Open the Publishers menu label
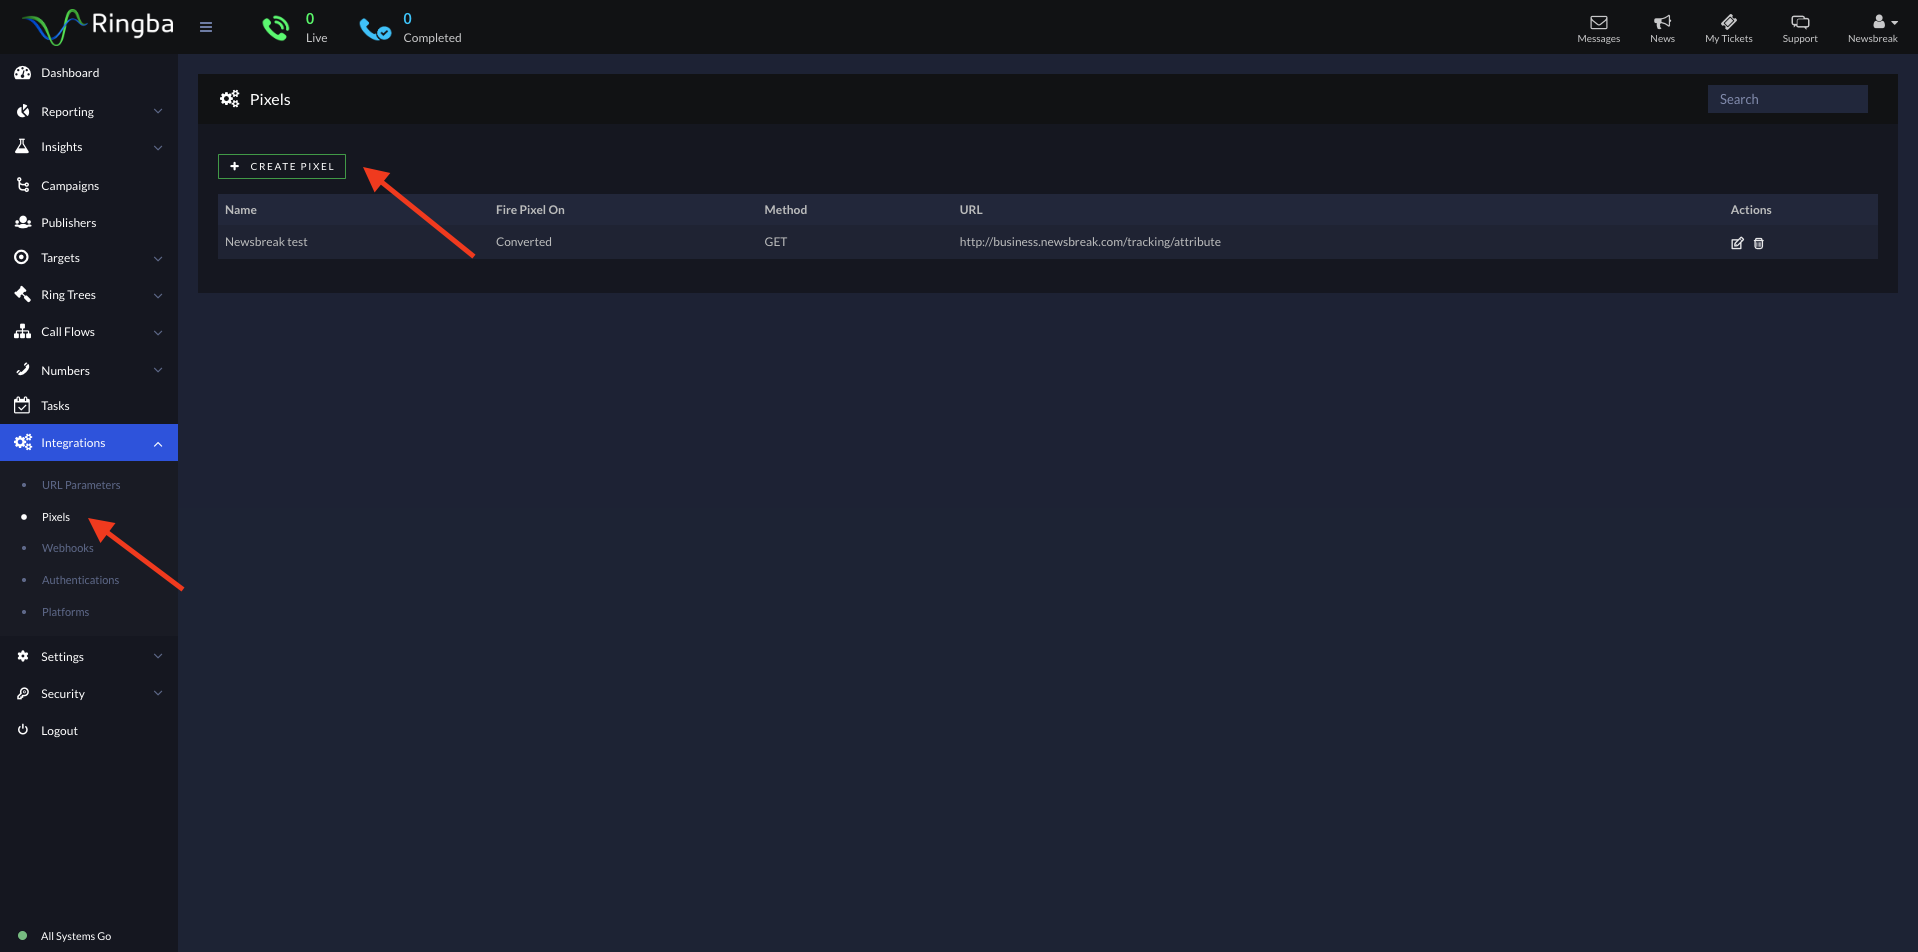The width and height of the screenshot is (1918, 952). point(69,223)
